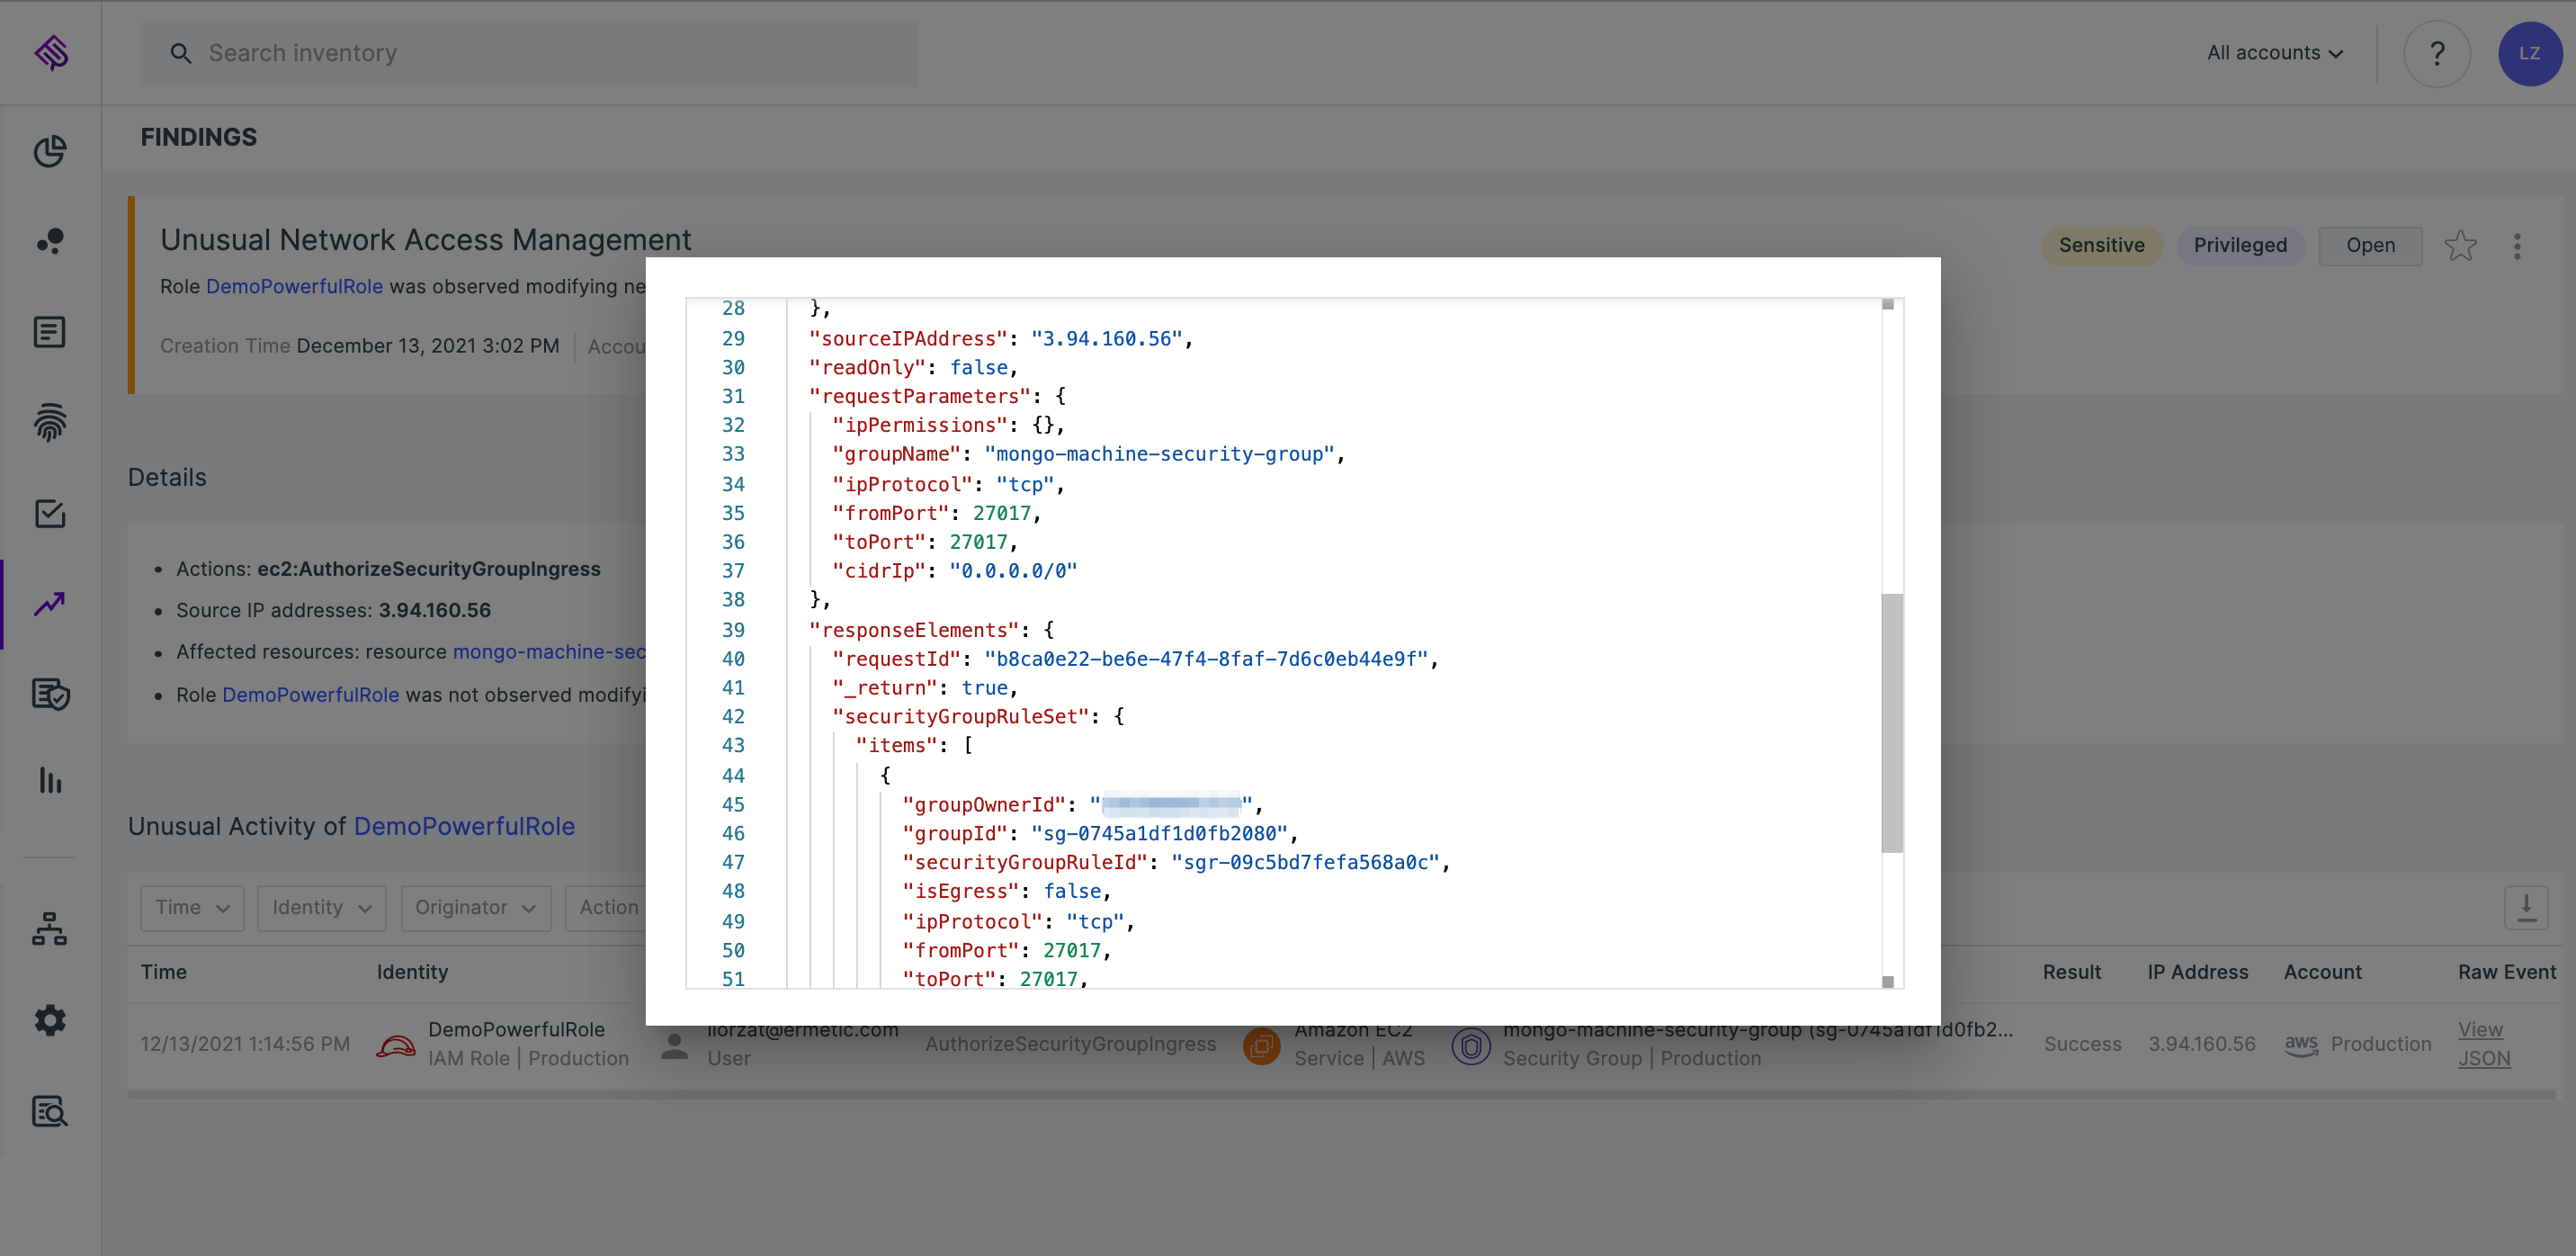Select the identities cluster icon in sidebar
2576x1256 pixels.
coord(50,241)
